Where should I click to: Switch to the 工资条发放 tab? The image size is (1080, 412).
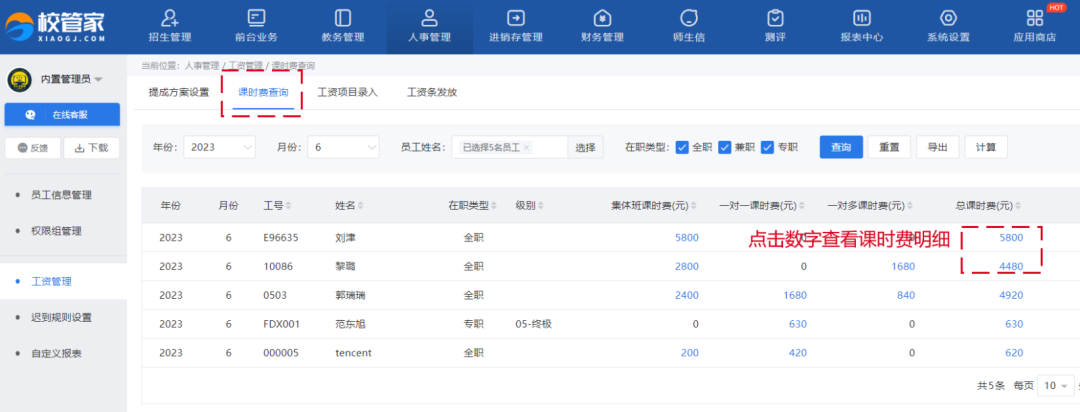pos(432,92)
